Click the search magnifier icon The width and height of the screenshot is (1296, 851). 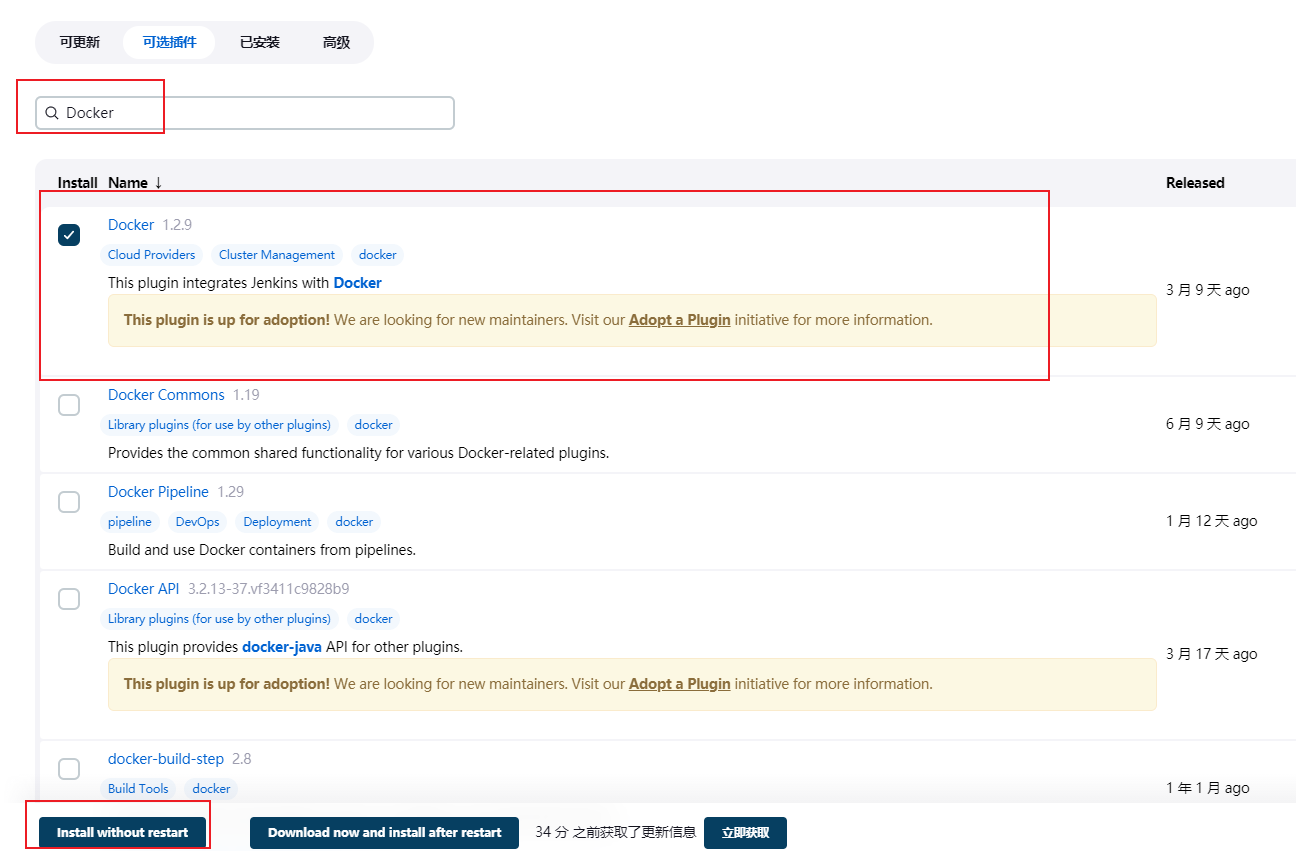tap(52, 113)
